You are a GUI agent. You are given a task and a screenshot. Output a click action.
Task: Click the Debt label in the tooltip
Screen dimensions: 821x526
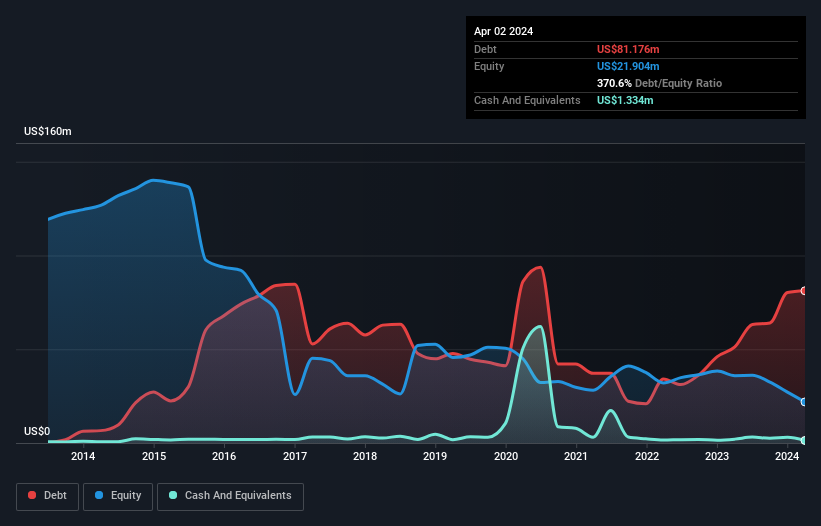click(485, 49)
